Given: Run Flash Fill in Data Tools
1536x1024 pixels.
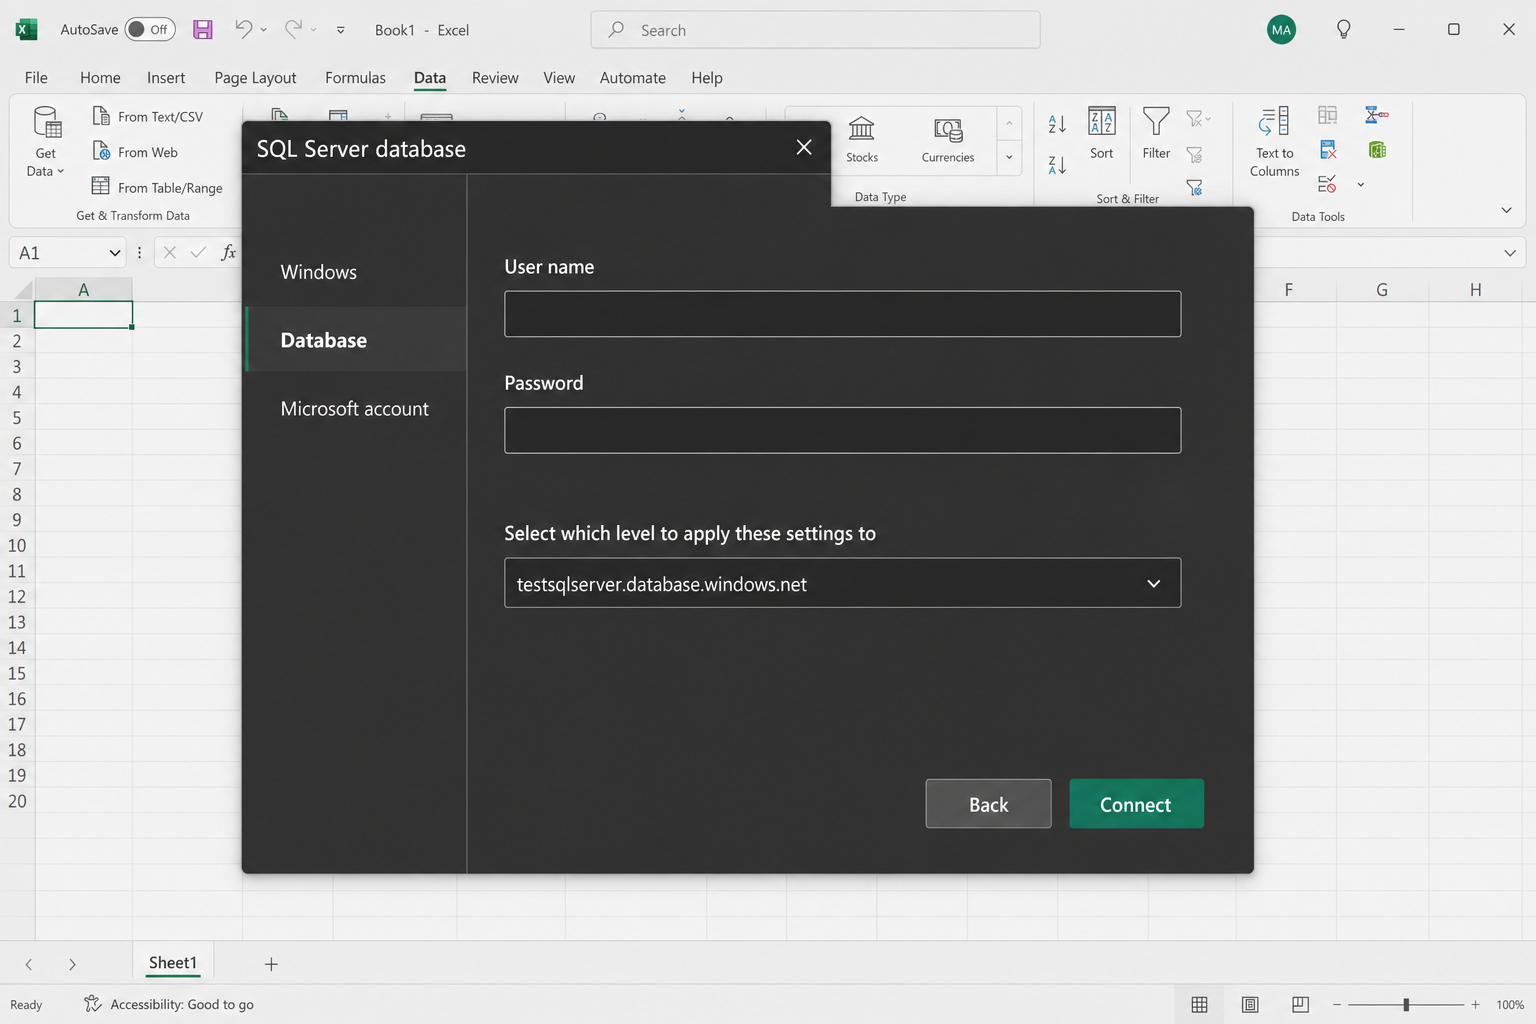Looking at the screenshot, I should coord(1327,115).
